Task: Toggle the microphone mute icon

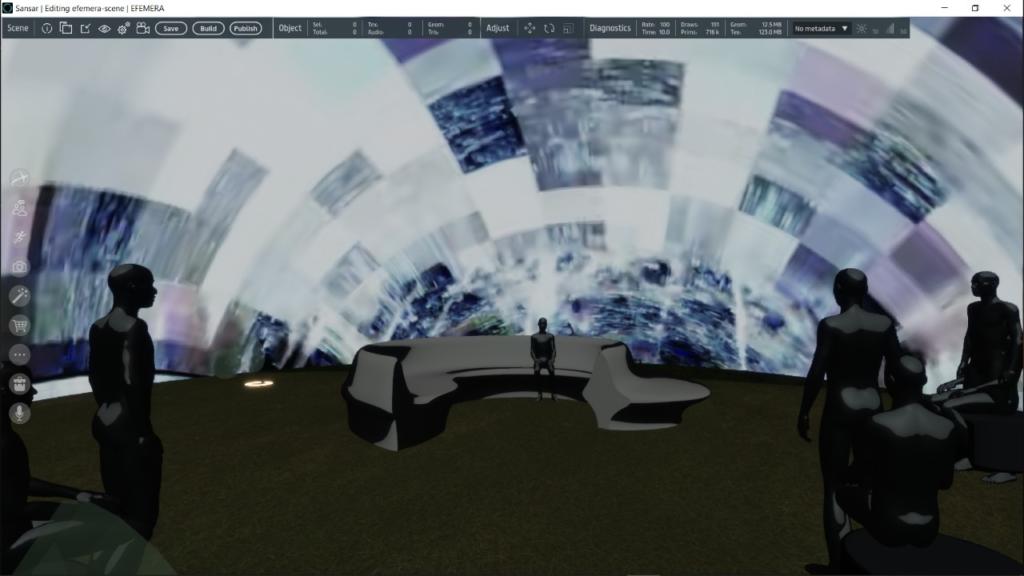Action: (x=19, y=412)
